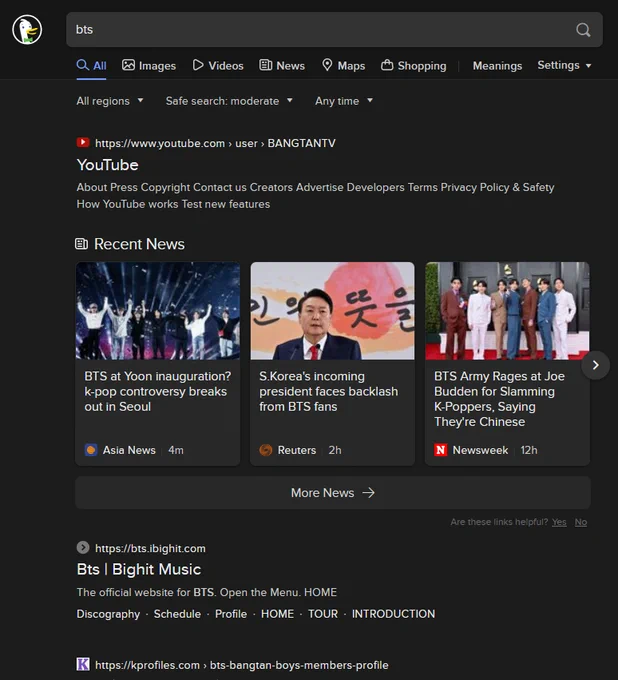Screen dimensions: 618x680
Task: Click the More News button
Action: 333,493
